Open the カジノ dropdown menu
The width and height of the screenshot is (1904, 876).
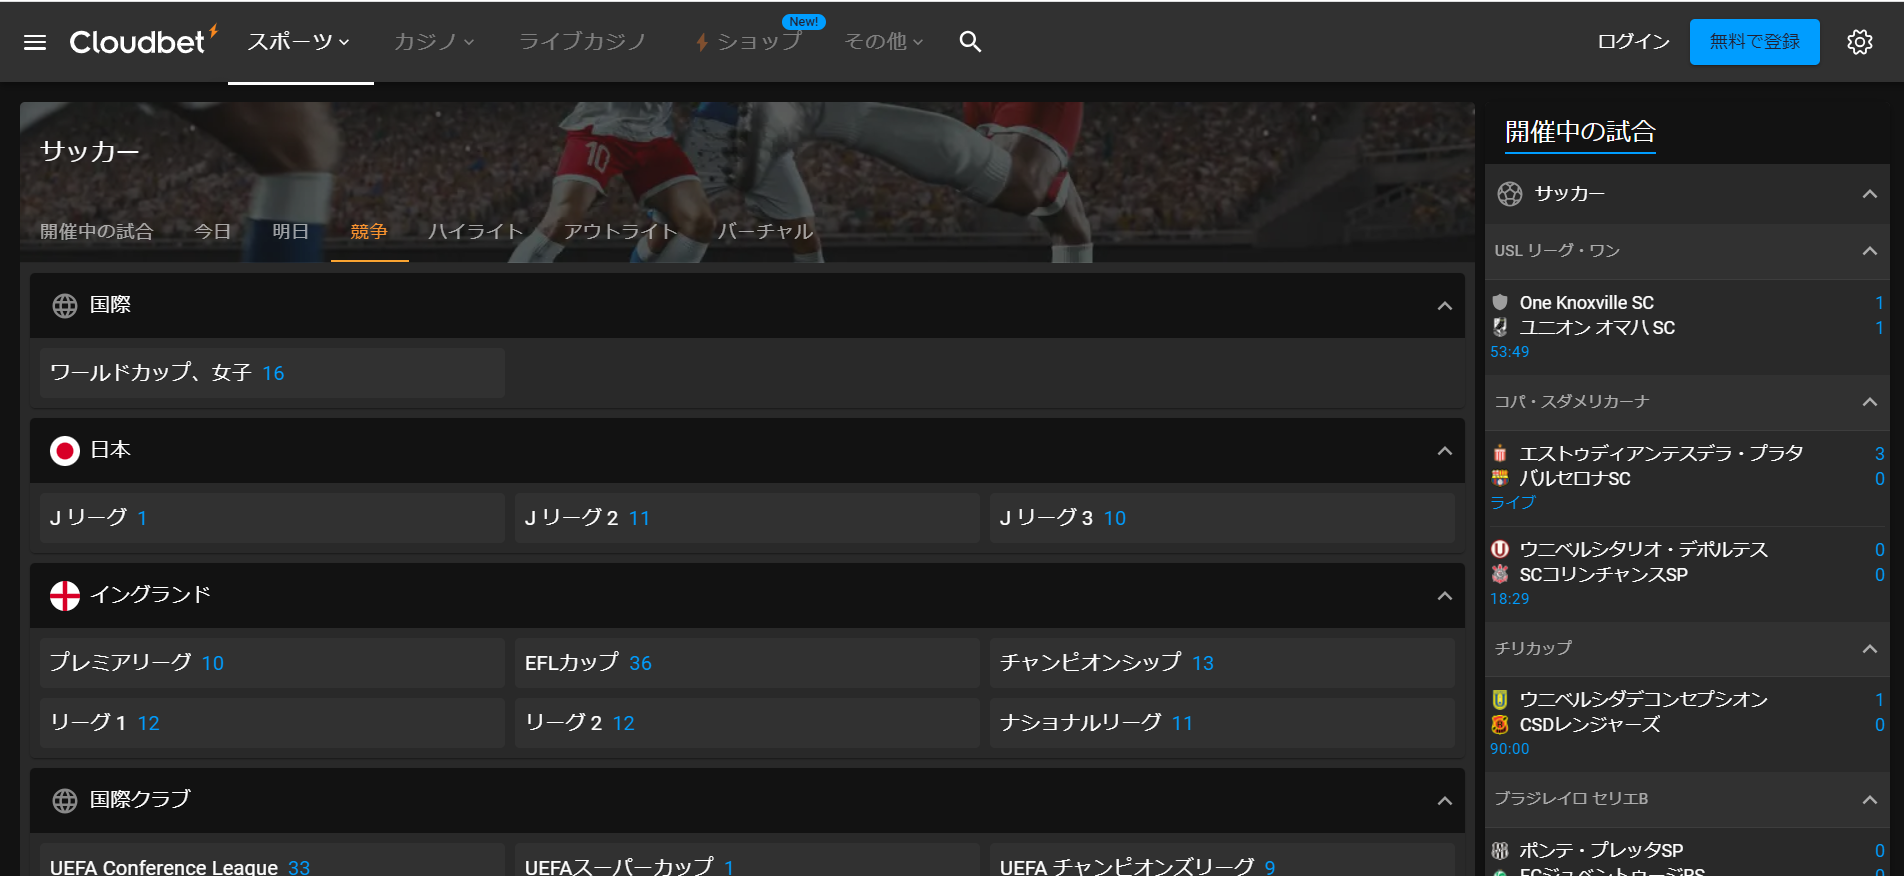(x=434, y=42)
